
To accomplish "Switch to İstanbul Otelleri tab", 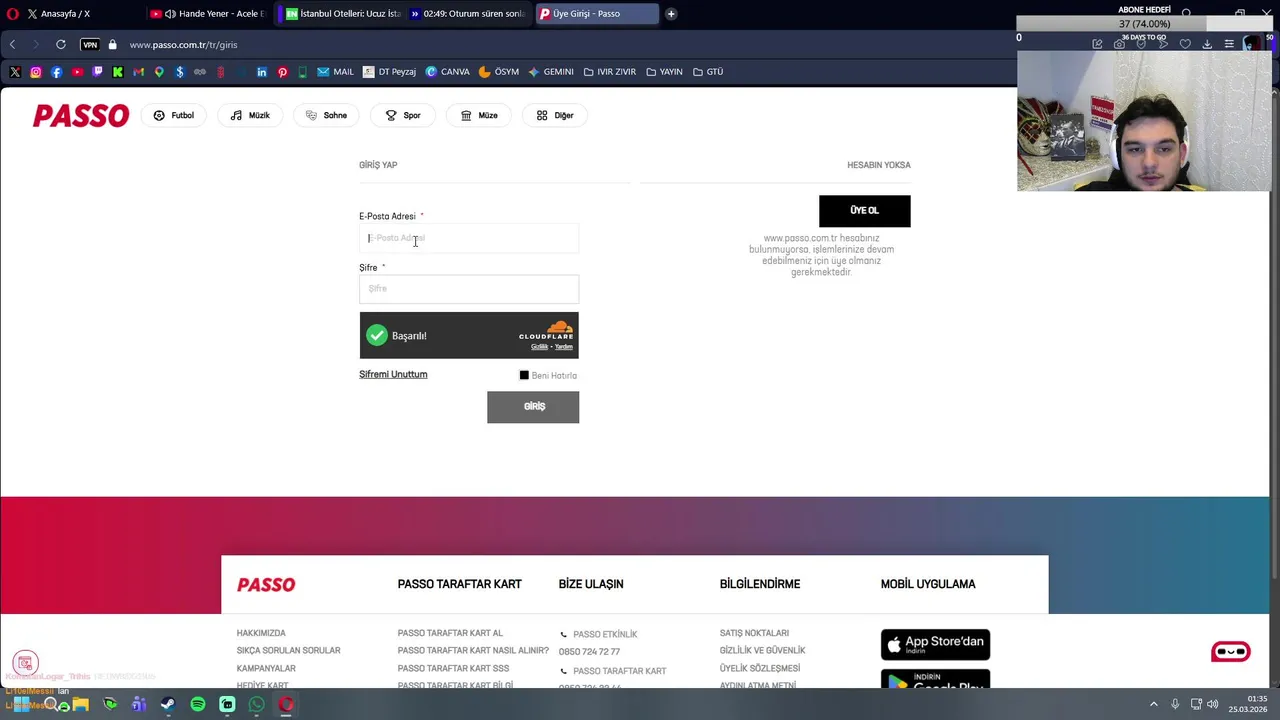I will point(342,14).
